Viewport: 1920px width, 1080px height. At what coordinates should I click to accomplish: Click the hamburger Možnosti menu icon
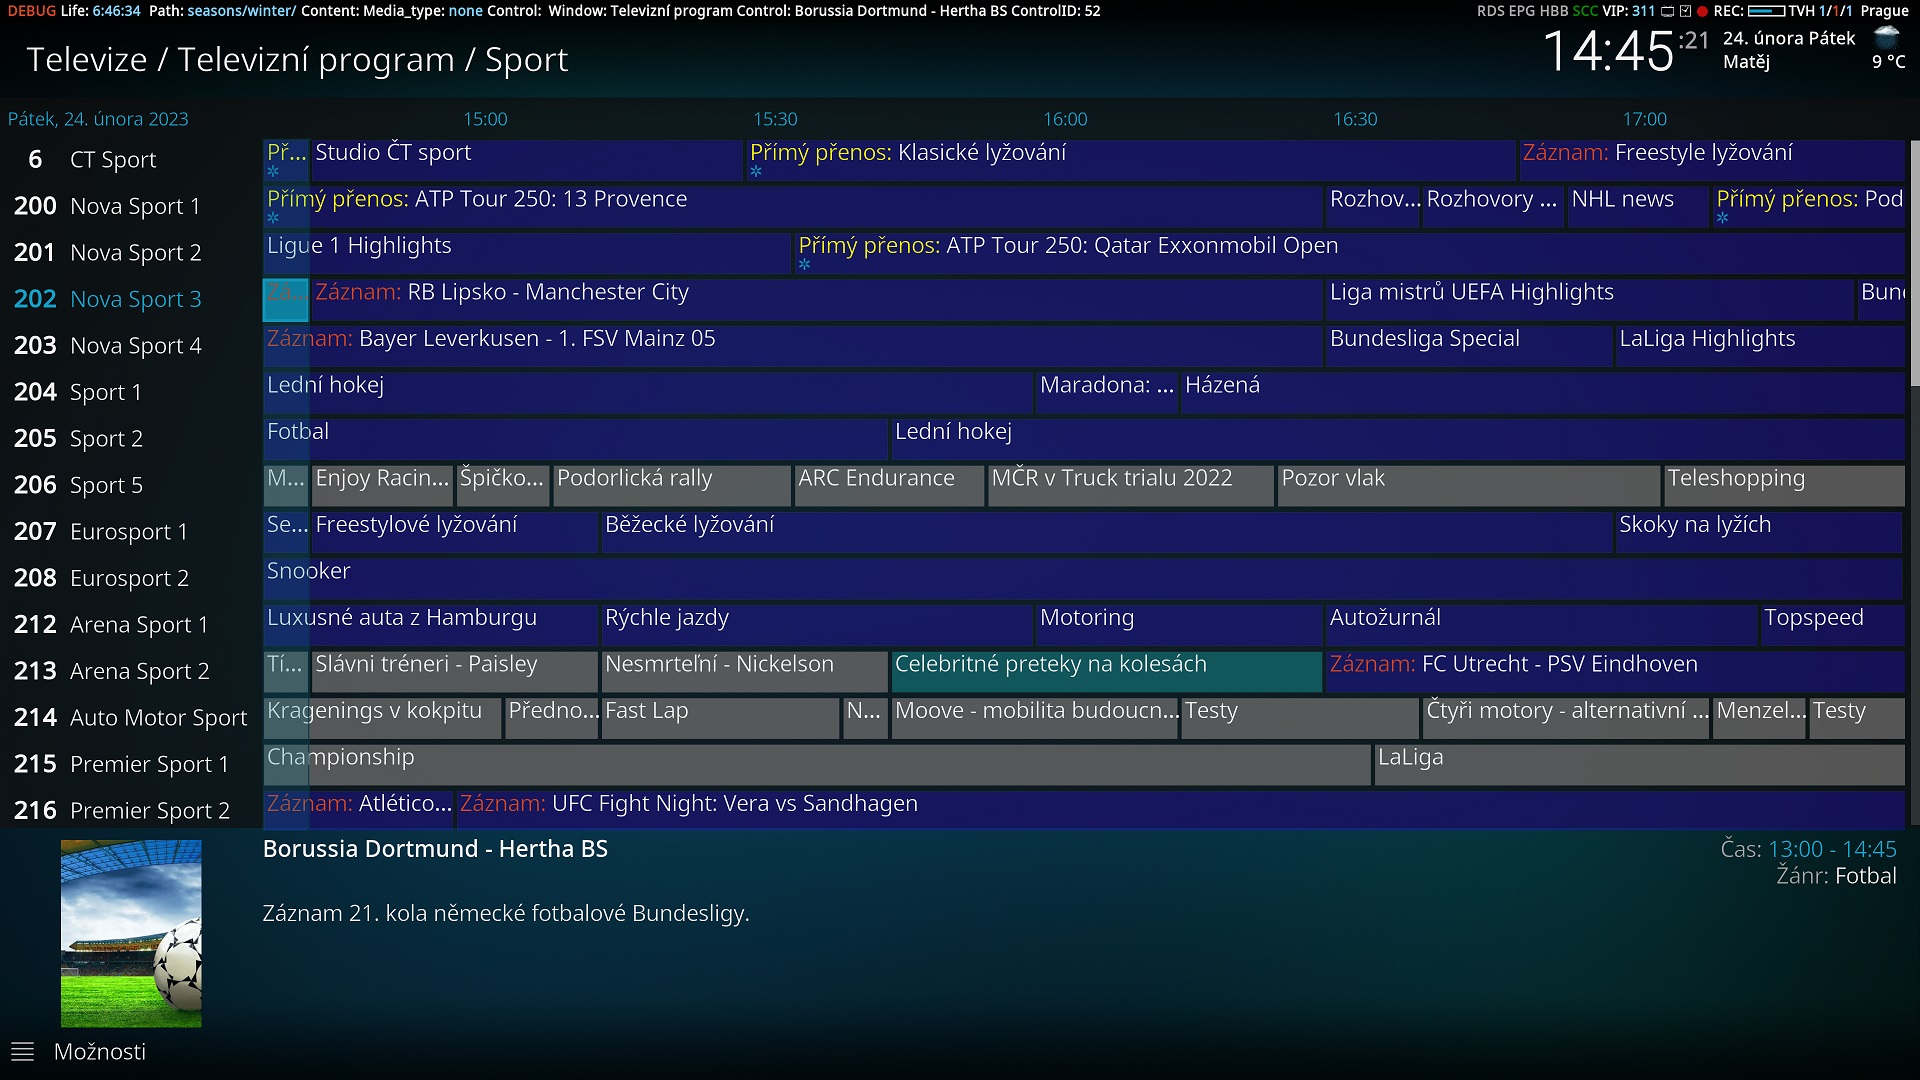tap(22, 1052)
